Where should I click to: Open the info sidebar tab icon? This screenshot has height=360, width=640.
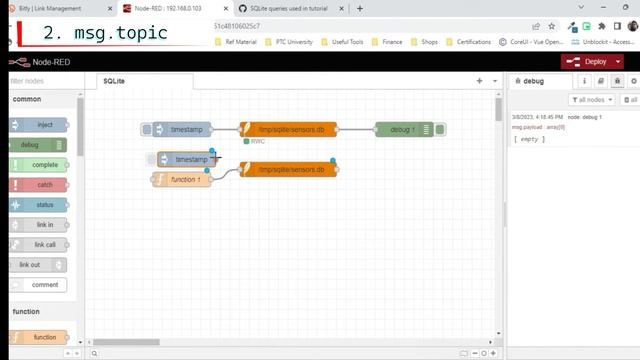click(x=584, y=81)
